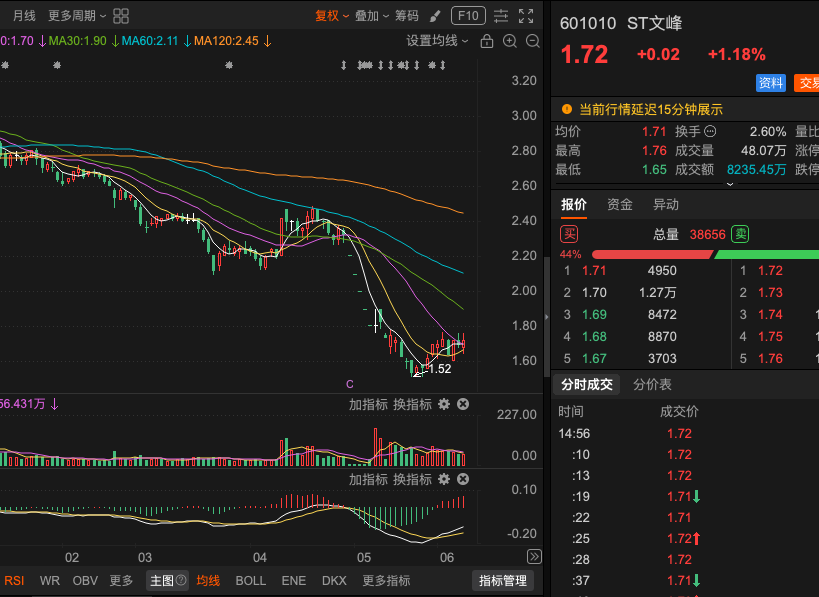Collapse side panel with divider arrow

pos(547,317)
